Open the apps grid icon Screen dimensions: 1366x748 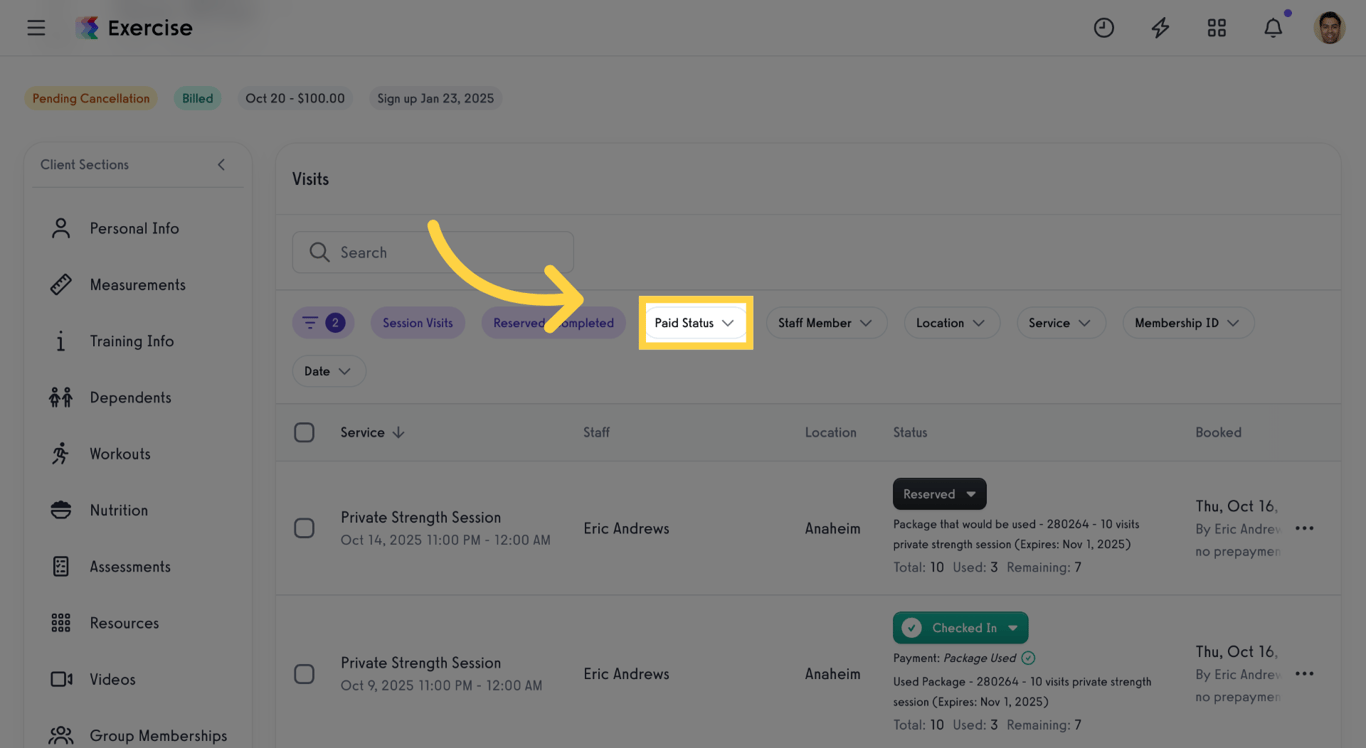(x=1216, y=27)
